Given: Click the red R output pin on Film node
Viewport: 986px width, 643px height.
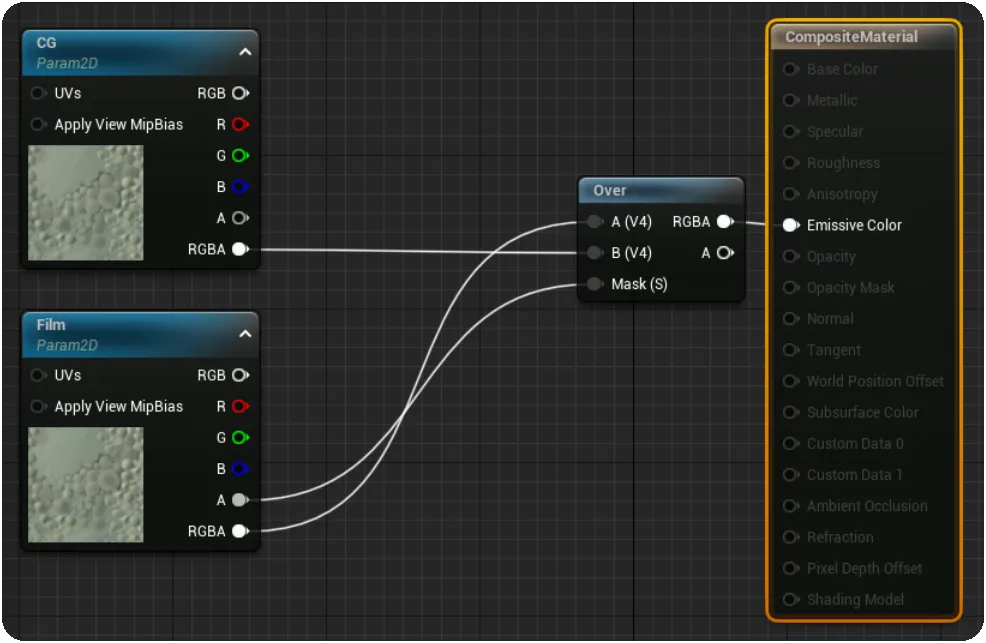Looking at the screenshot, I should 240,407.
